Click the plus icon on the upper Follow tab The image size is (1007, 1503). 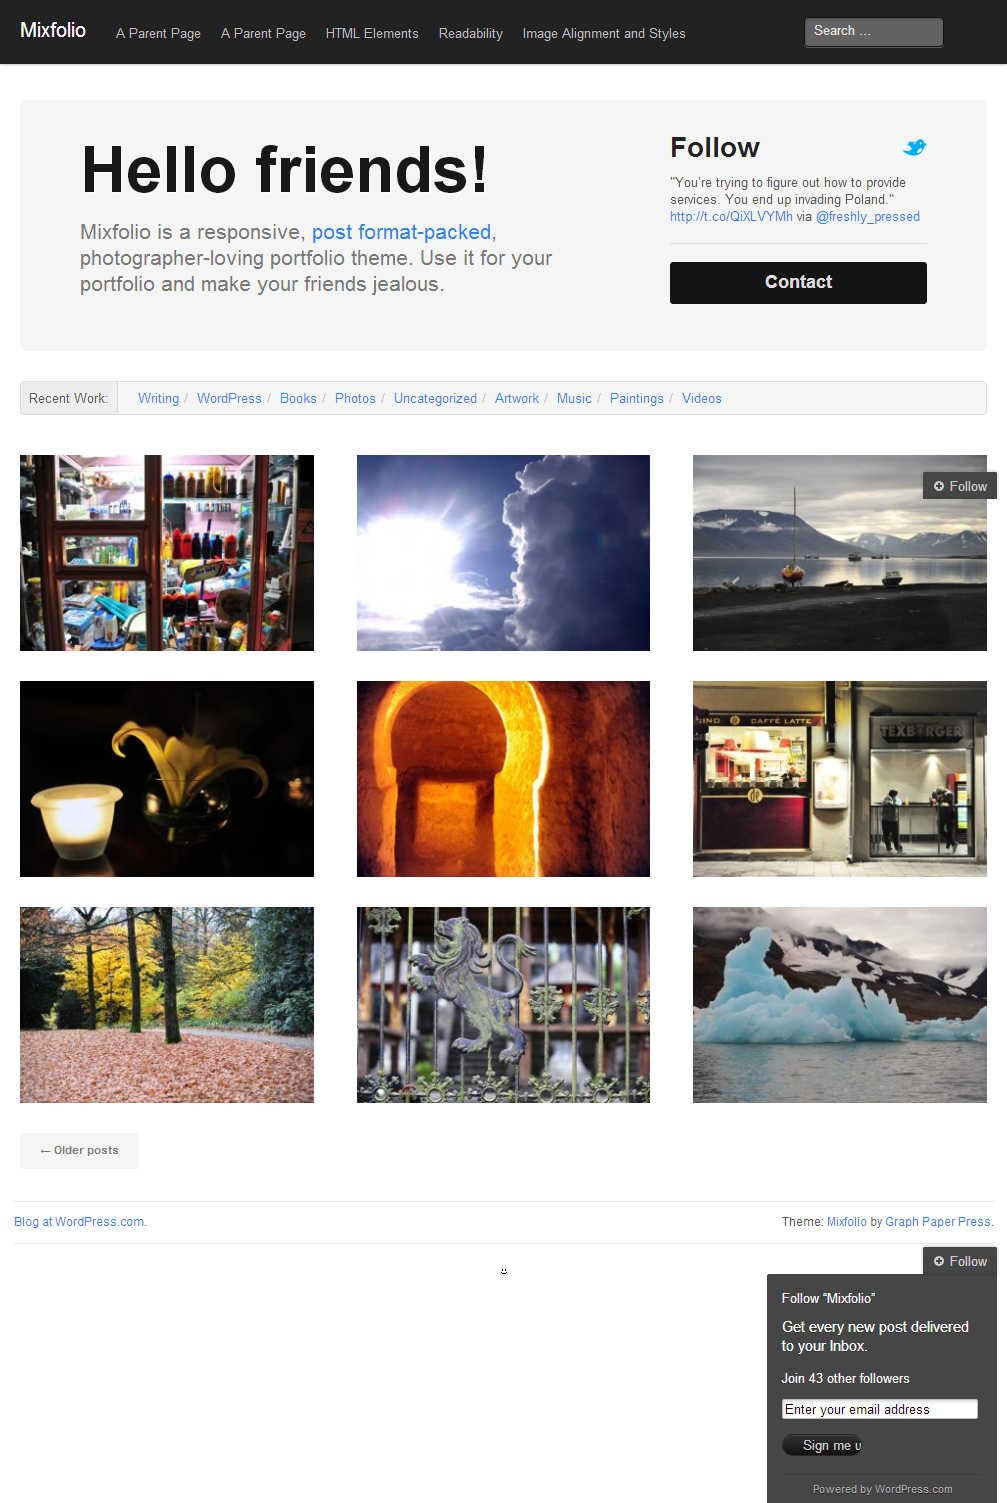(x=939, y=486)
